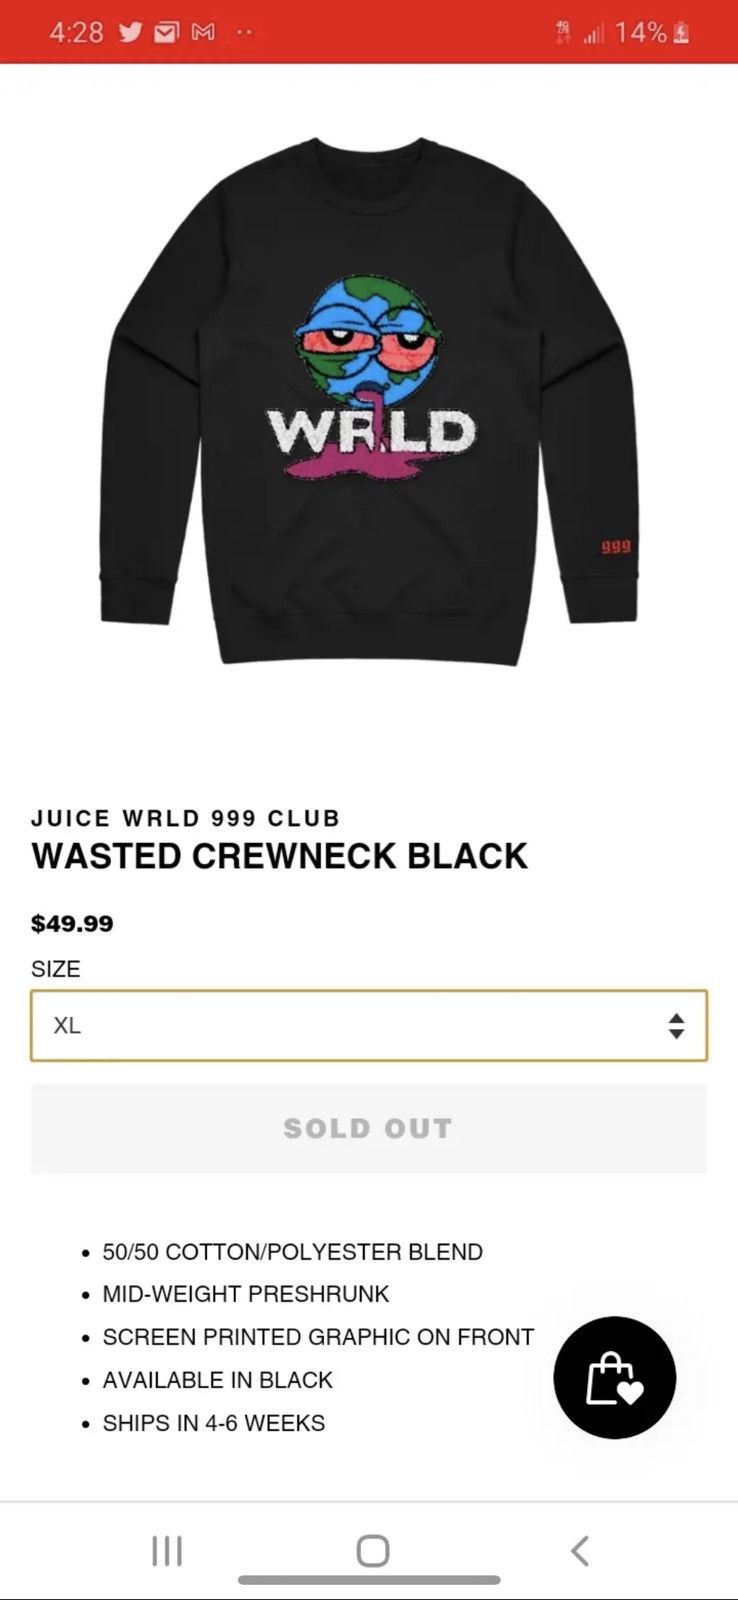Tap the Twitter notification icon in status bar

pos(131,32)
